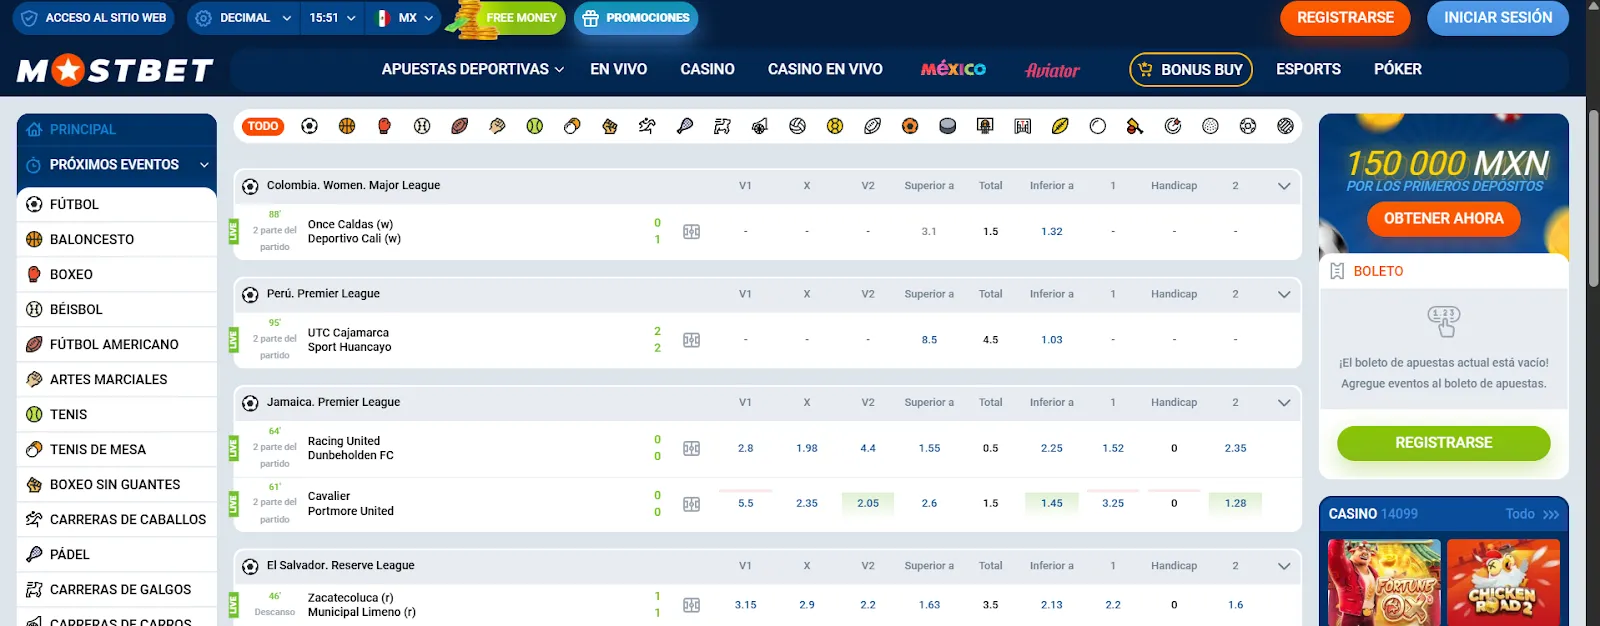Image resolution: width=1600 pixels, height=626 pixels.
Task: Select BALONCESTO in the sidebar
Action: click(117, 239)
